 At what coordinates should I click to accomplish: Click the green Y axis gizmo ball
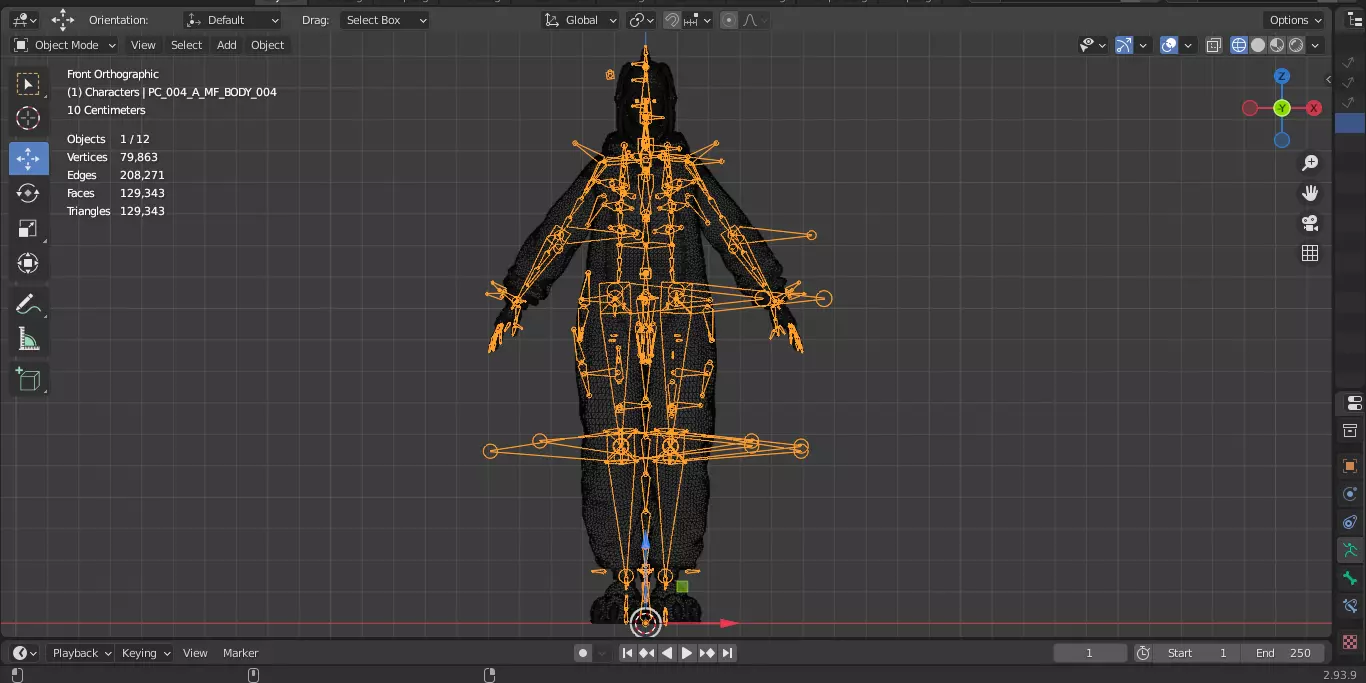coord(1282,108)
